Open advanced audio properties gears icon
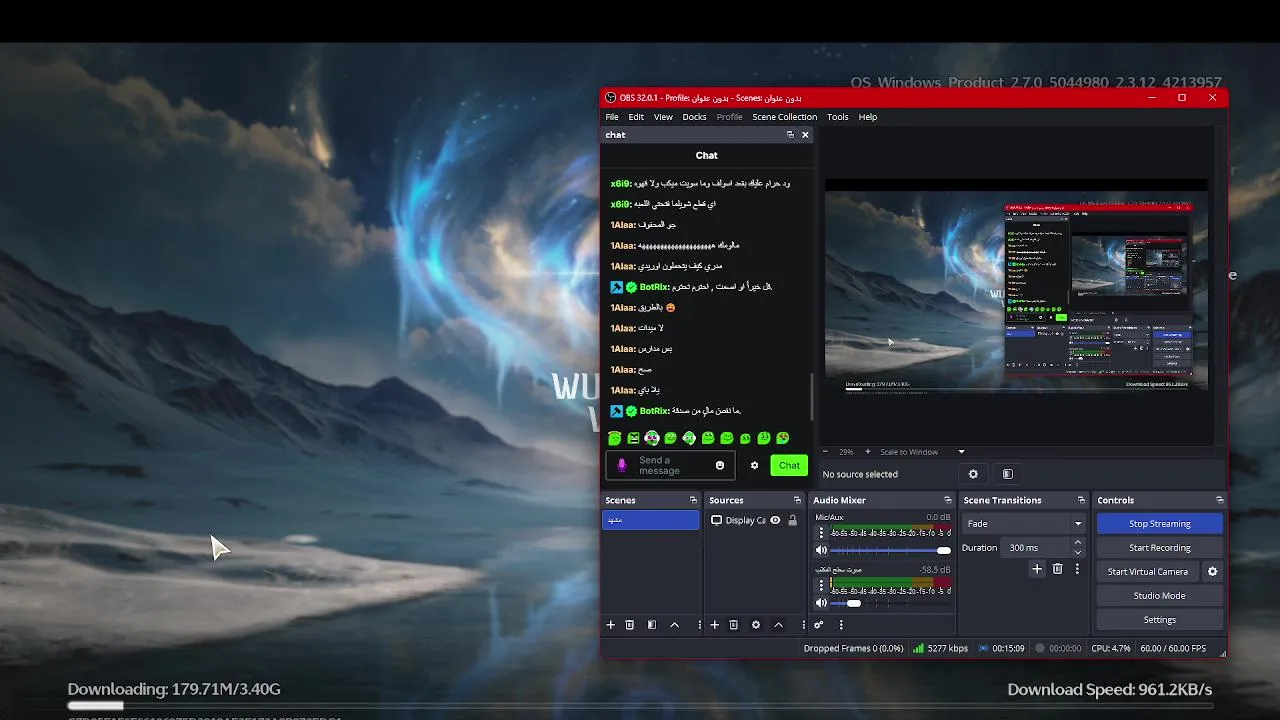The width and height of the screenshot is (1280, 720). click(818, 625)
